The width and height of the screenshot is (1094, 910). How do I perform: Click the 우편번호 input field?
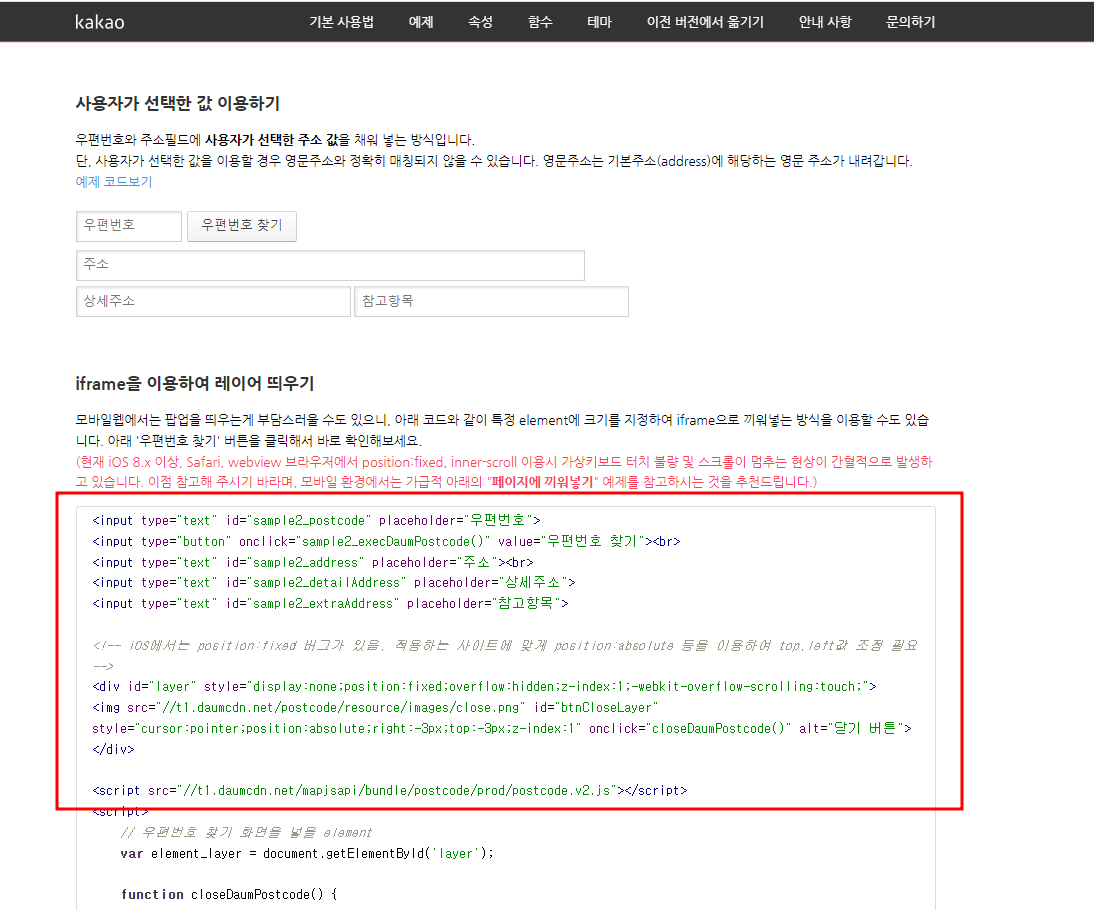pos(128,226)
